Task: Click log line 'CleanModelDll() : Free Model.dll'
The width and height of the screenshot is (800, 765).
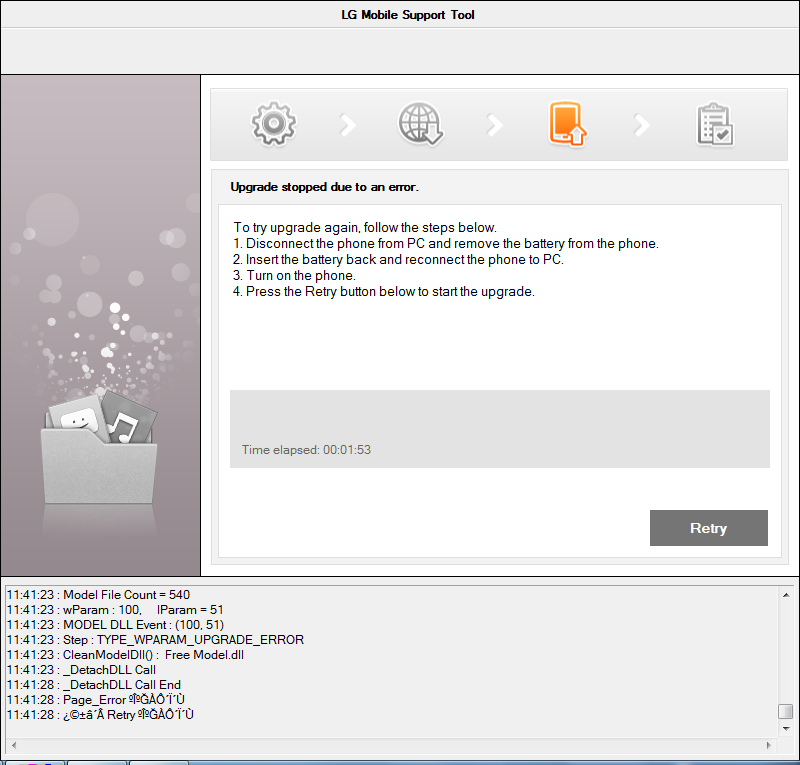Action: (x=126, y=654)
